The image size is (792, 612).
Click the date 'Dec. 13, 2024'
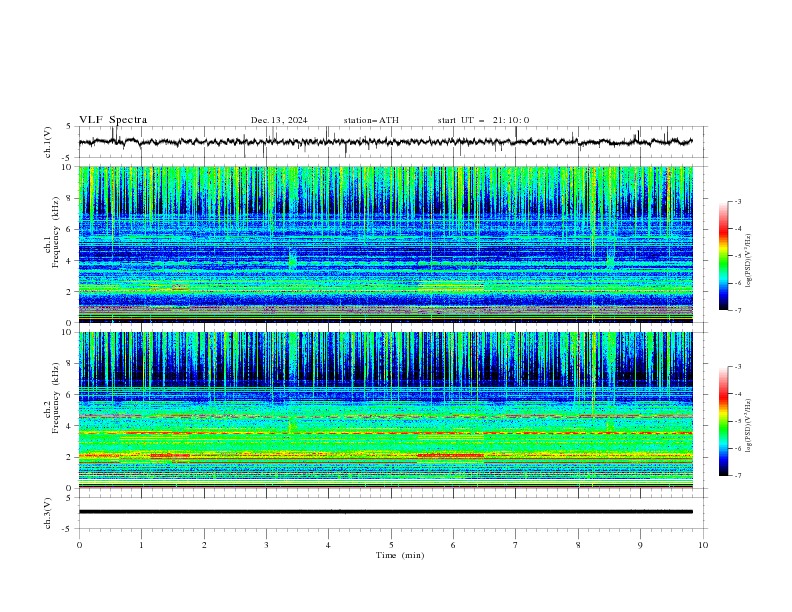click(x=279, y=120)
